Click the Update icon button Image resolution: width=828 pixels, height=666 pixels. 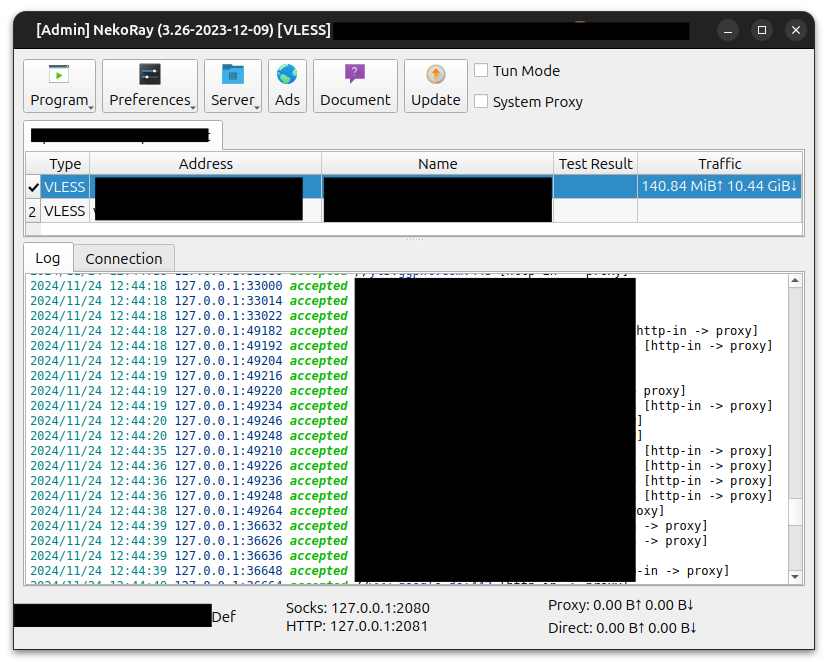click(436, 75)
